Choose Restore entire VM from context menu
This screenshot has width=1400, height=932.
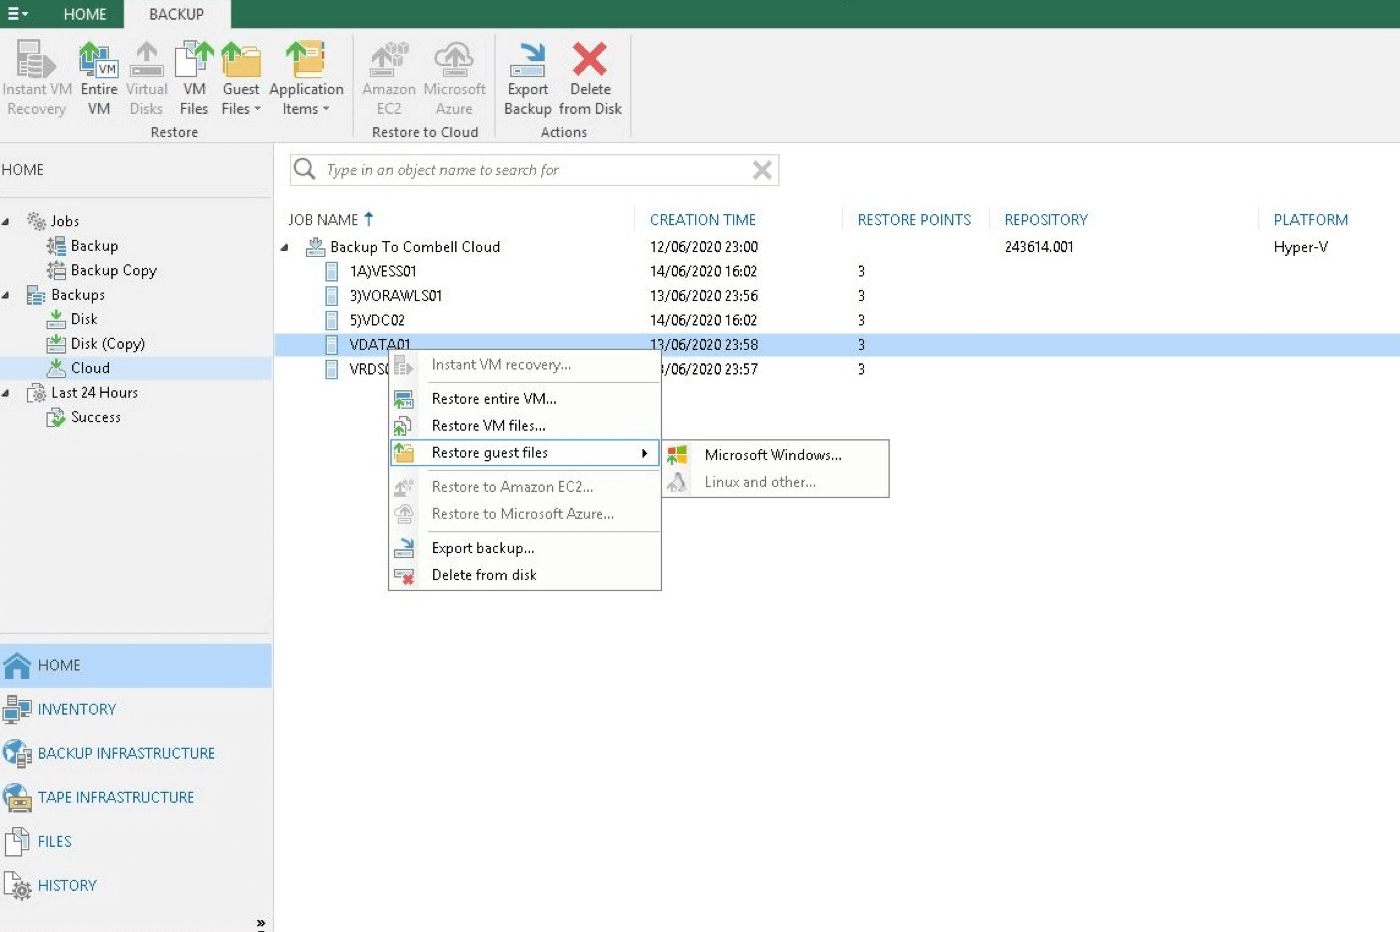[x=525, y=399]
